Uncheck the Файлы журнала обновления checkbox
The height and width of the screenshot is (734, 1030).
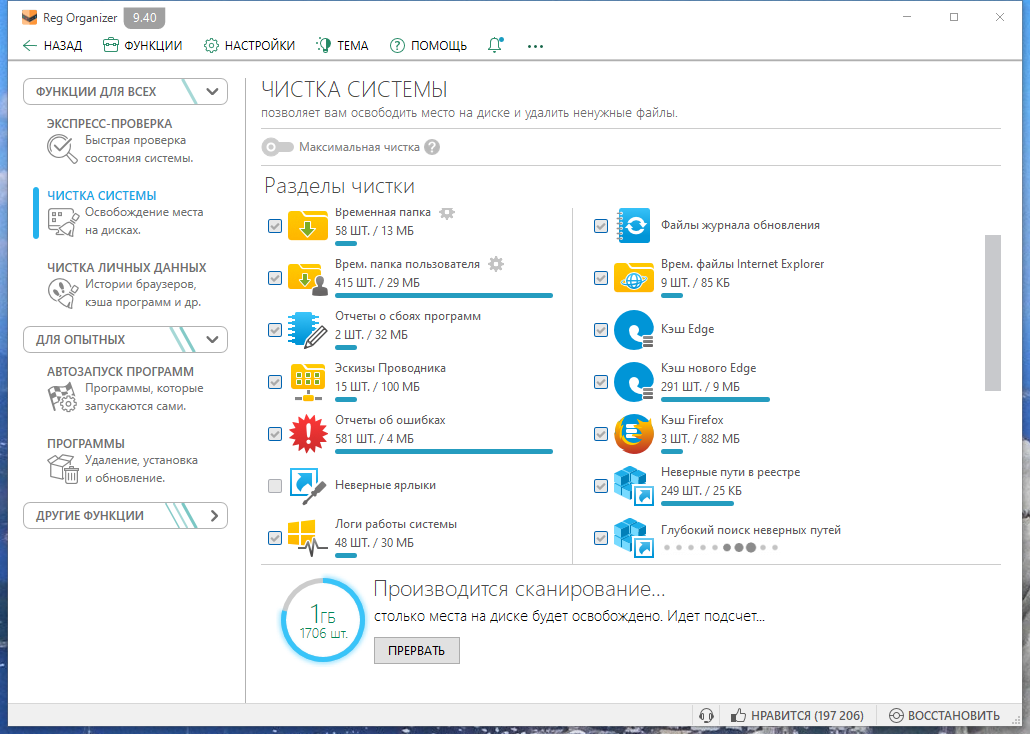tap(601, 226)
